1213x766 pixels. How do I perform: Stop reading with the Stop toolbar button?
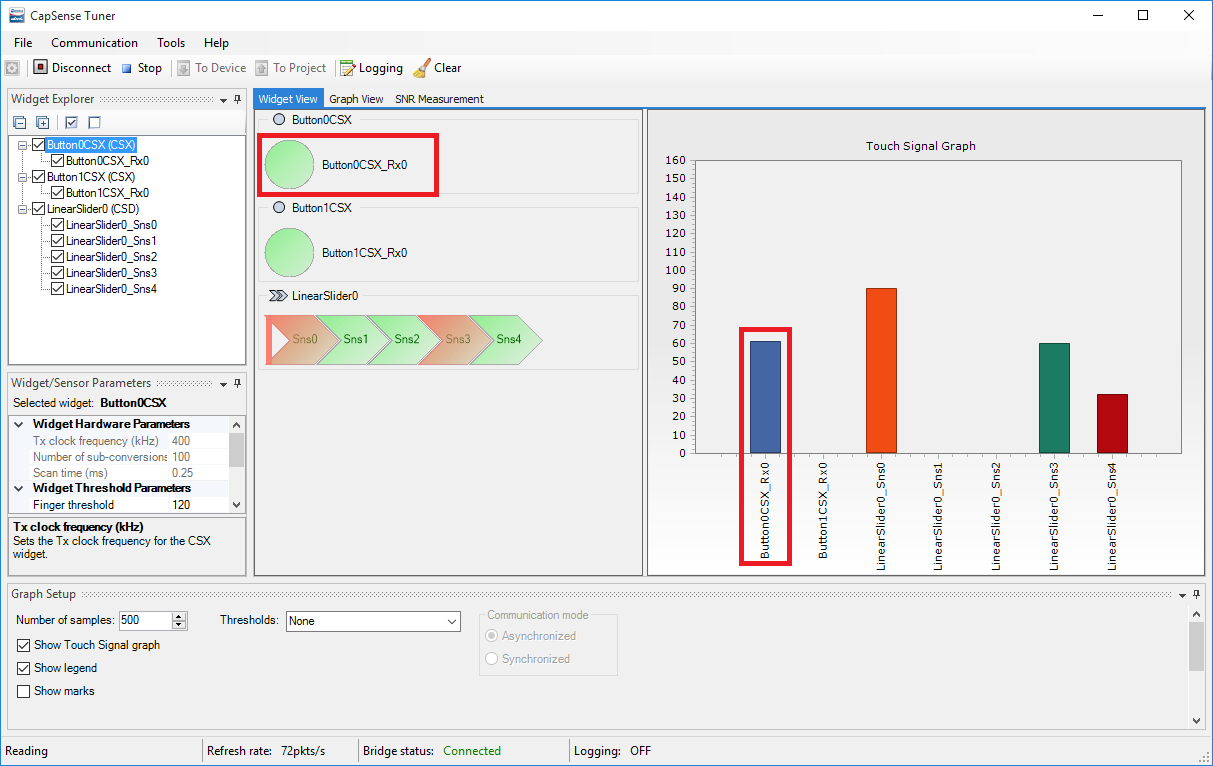coord(141,68)
